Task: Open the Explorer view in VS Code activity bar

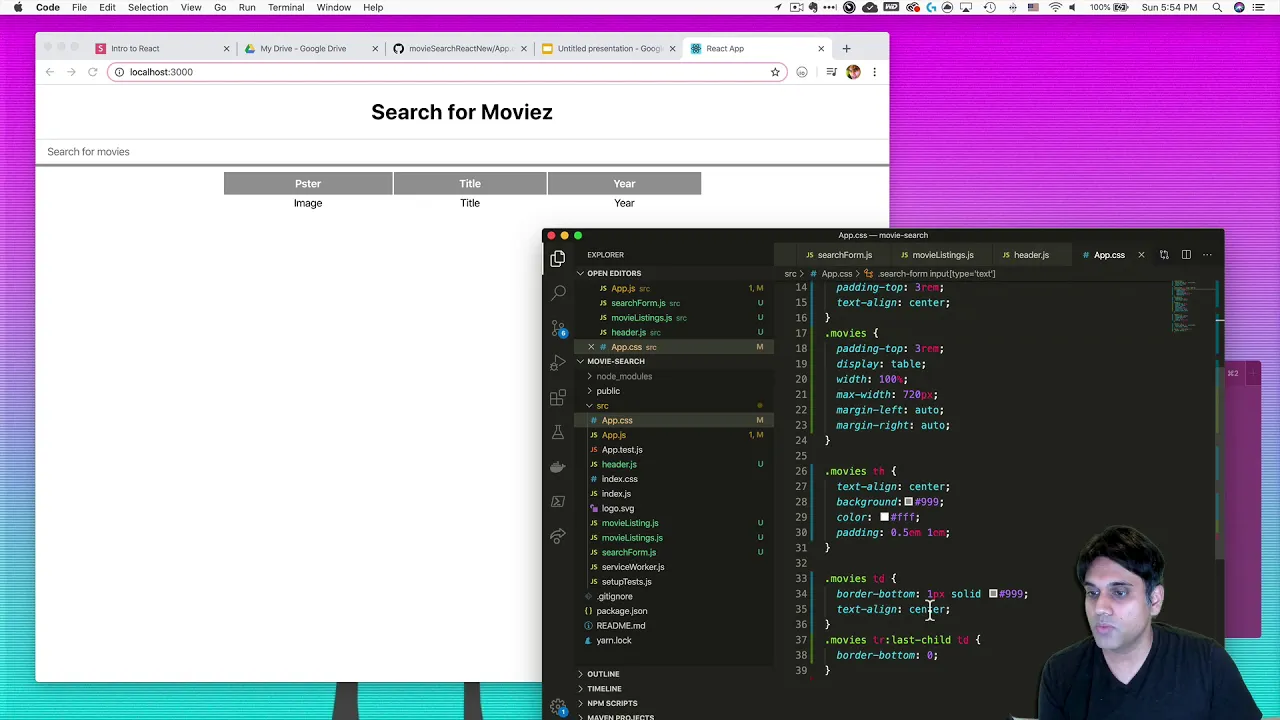Action: [558, 258]
